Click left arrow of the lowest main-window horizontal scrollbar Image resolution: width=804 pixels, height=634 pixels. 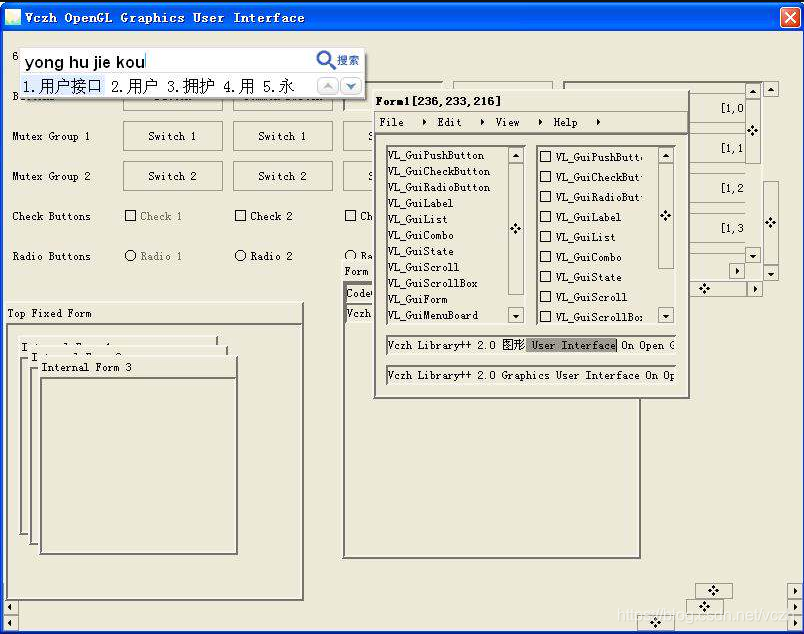point(10,622)
